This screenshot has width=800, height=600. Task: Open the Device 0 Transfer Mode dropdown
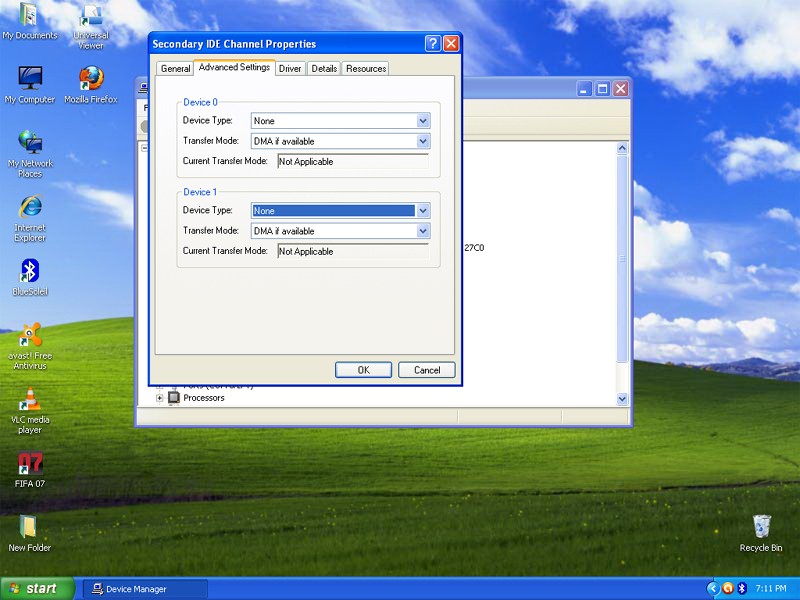coord(423,141)
